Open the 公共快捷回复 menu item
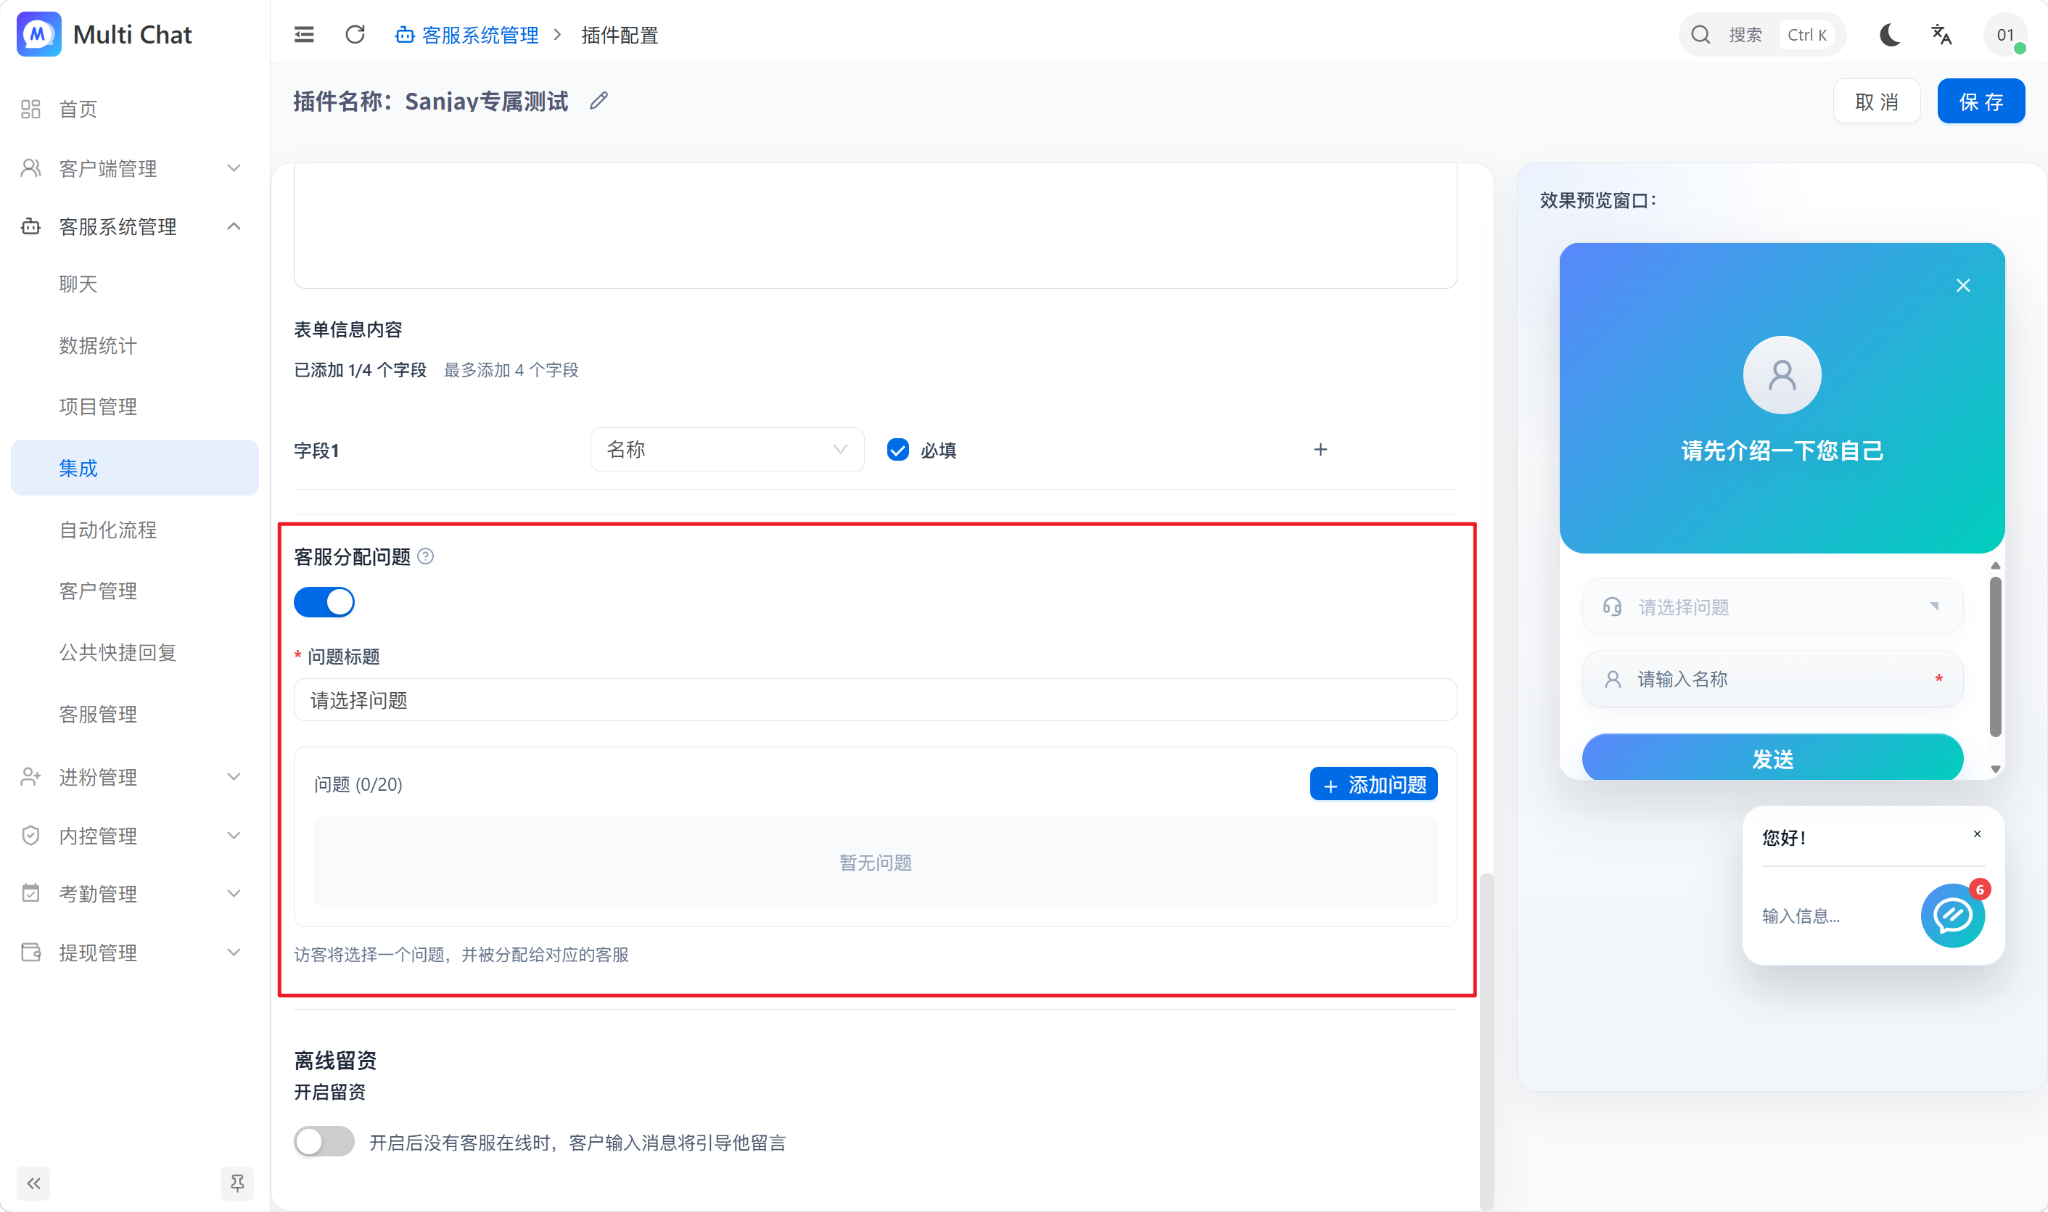This screenshot has height=1212, width=2048. [135, 653]
